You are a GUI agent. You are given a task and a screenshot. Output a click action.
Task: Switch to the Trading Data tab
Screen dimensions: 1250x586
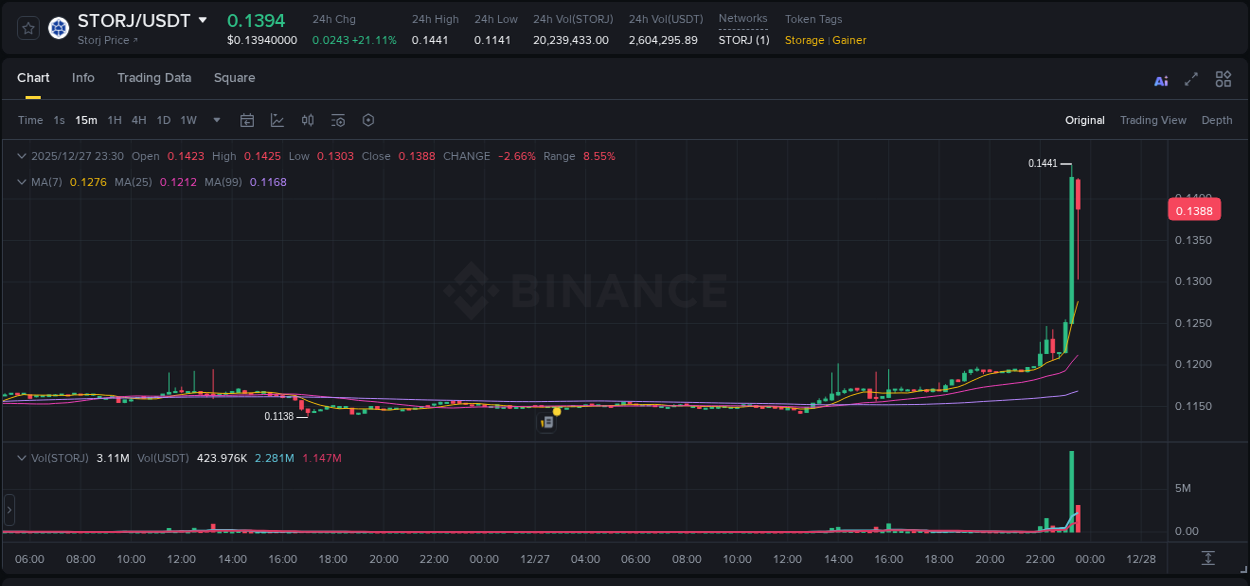click(x=154, y=77)
